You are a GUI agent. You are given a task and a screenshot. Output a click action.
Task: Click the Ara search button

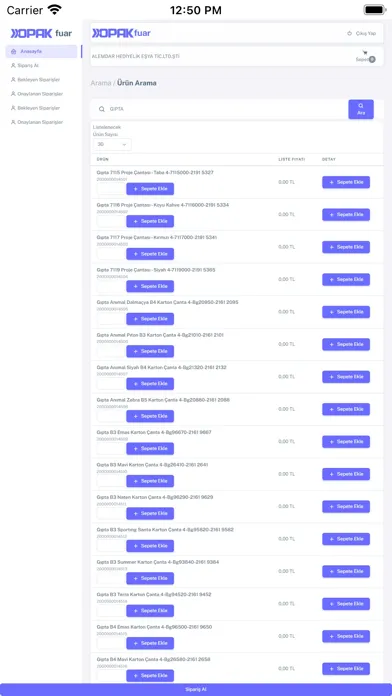point(361,109)
